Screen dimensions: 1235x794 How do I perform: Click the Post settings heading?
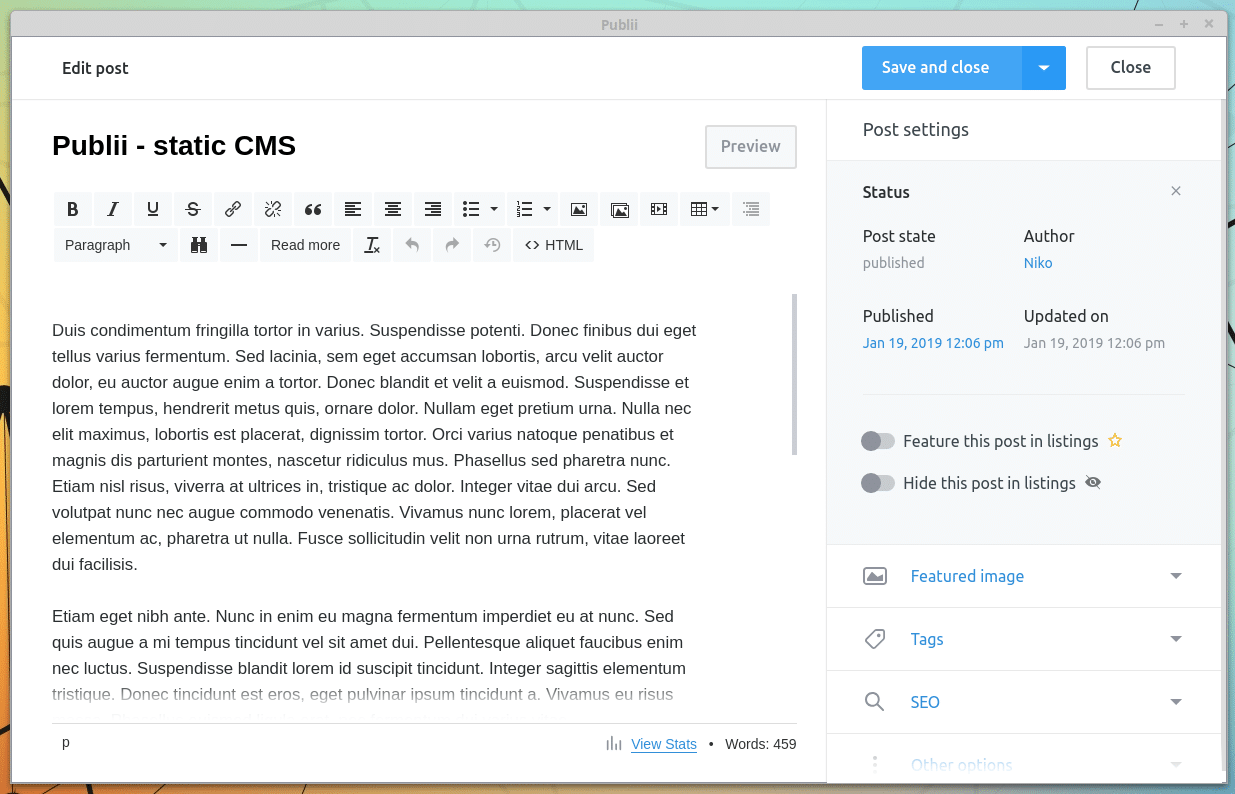pos(916,130)
